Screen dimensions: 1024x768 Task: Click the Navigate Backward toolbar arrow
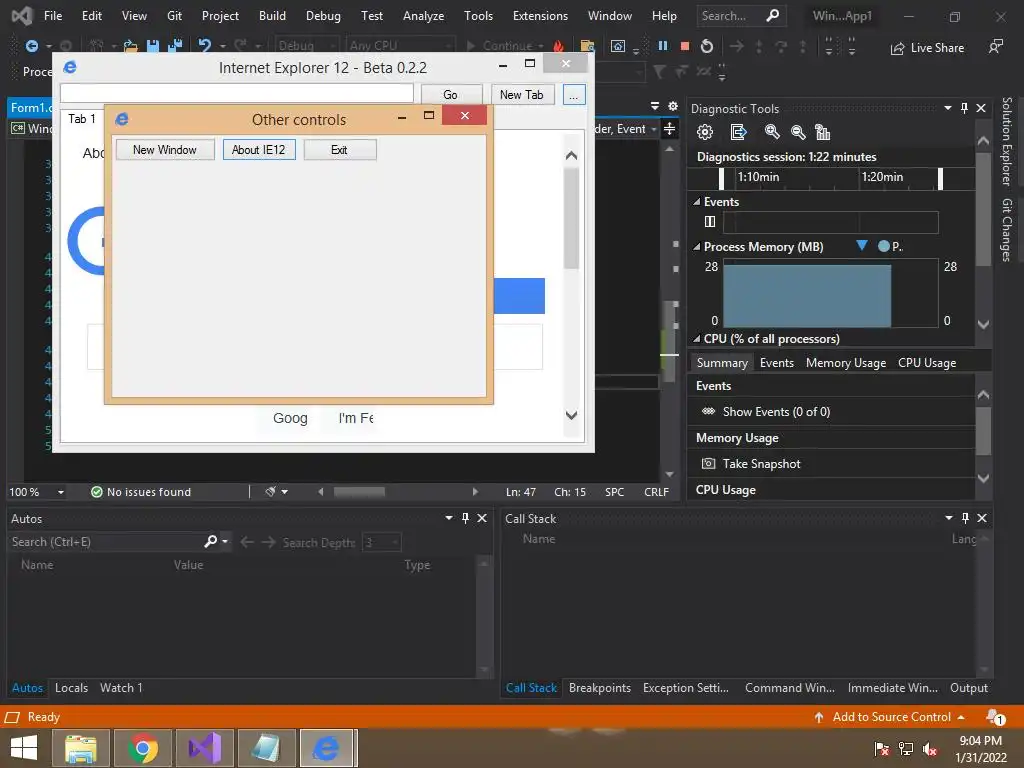pyautogui.click(x=31, y=46)
